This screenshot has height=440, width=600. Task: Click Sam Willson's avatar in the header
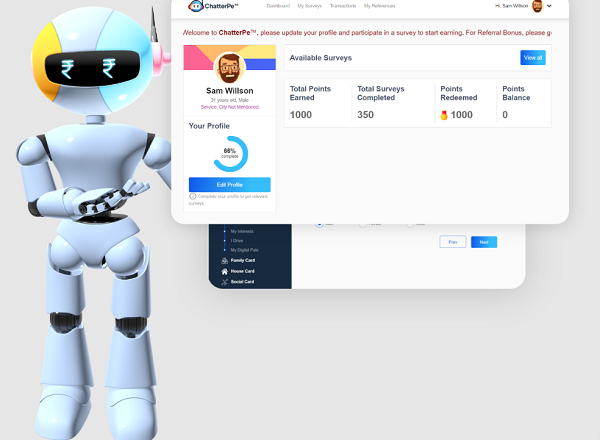click(537, 6)
